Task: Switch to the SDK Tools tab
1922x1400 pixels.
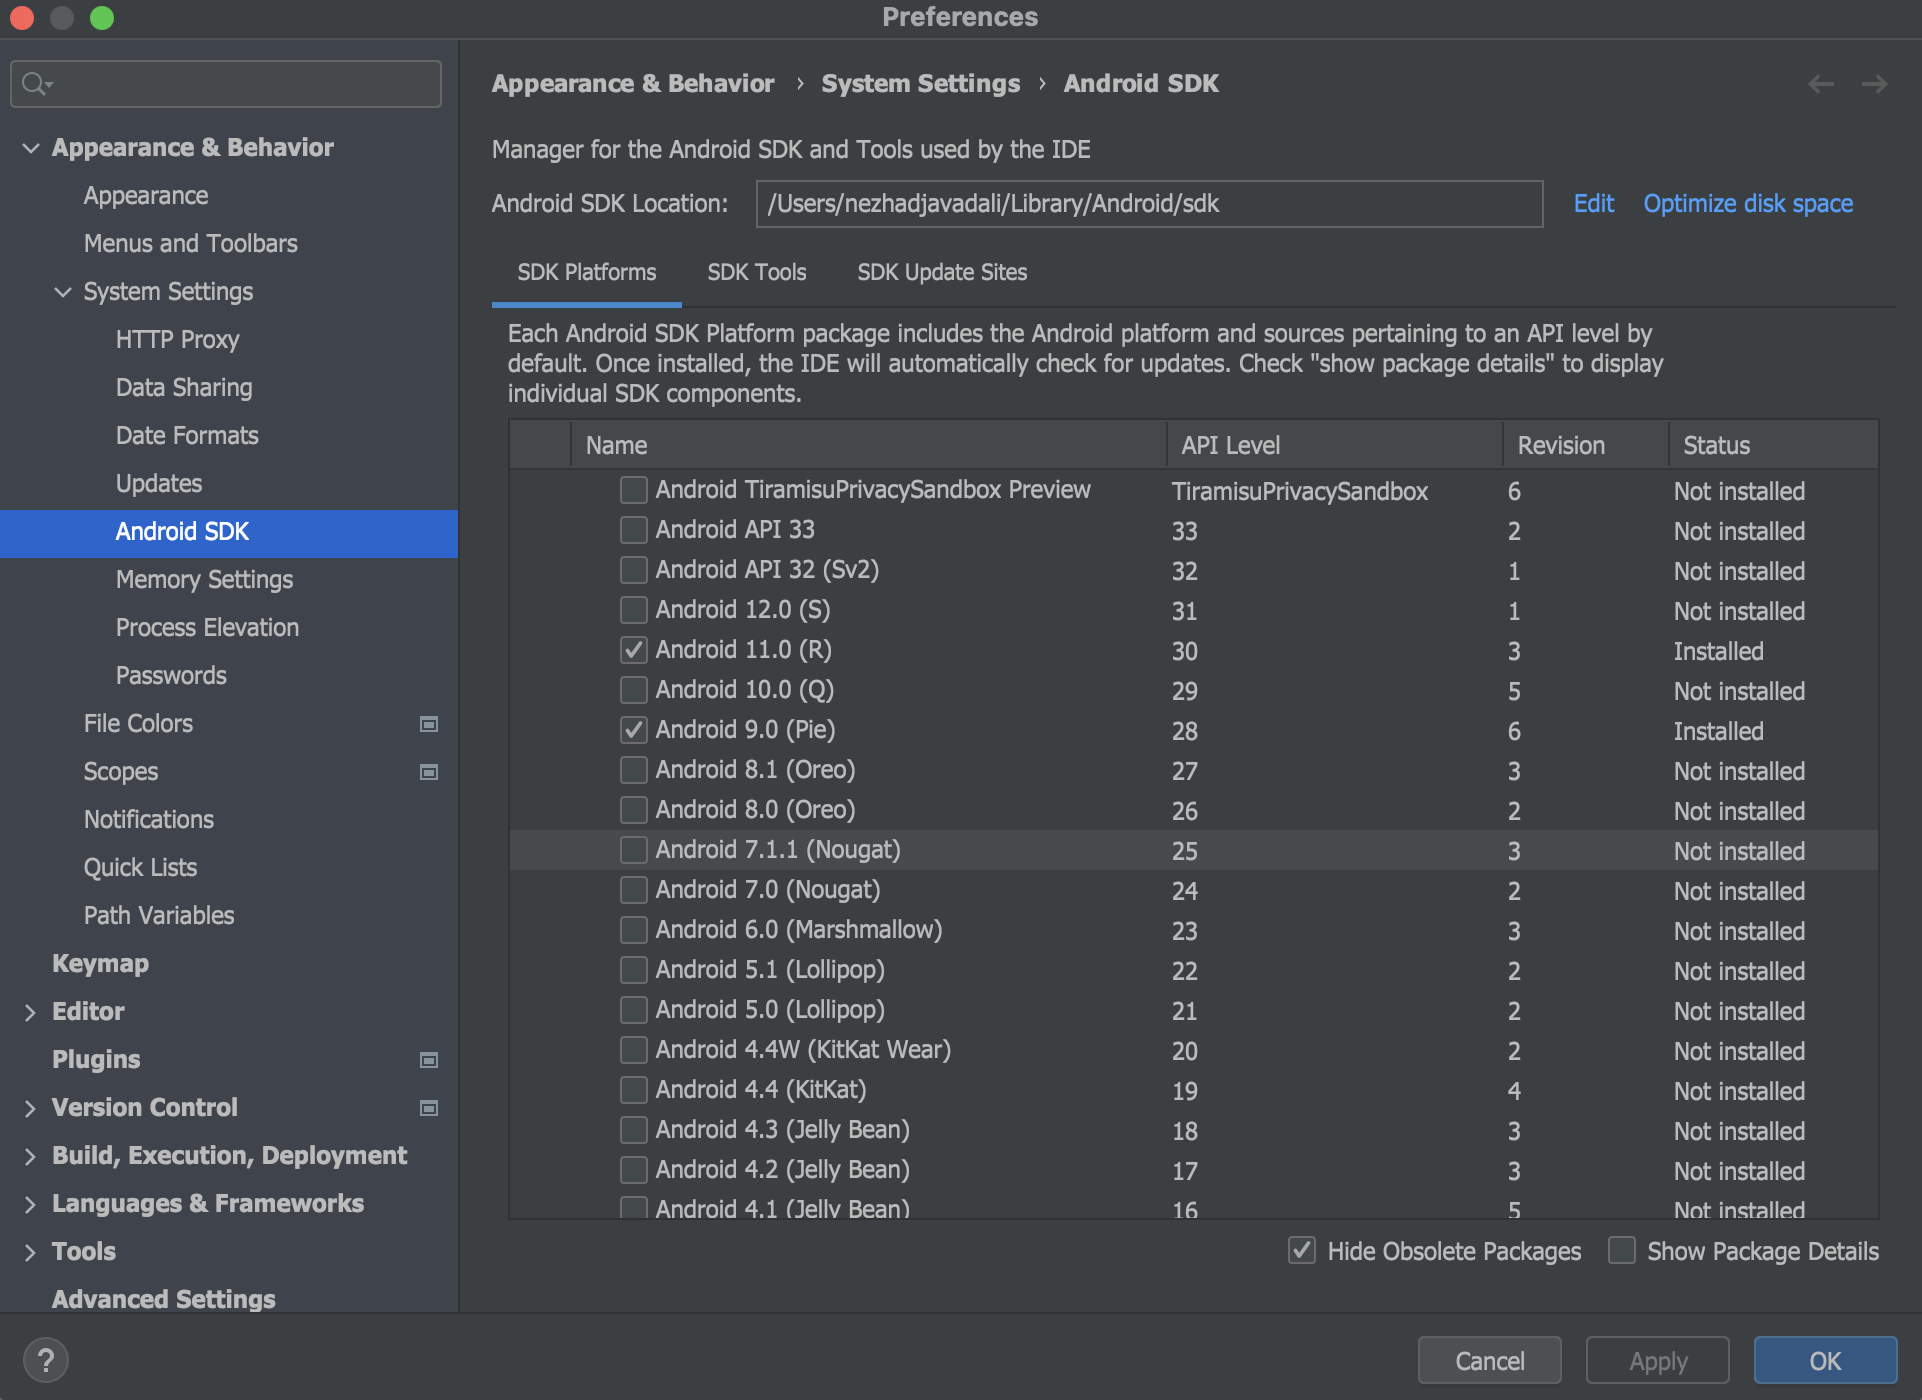Action: (756, 273)
